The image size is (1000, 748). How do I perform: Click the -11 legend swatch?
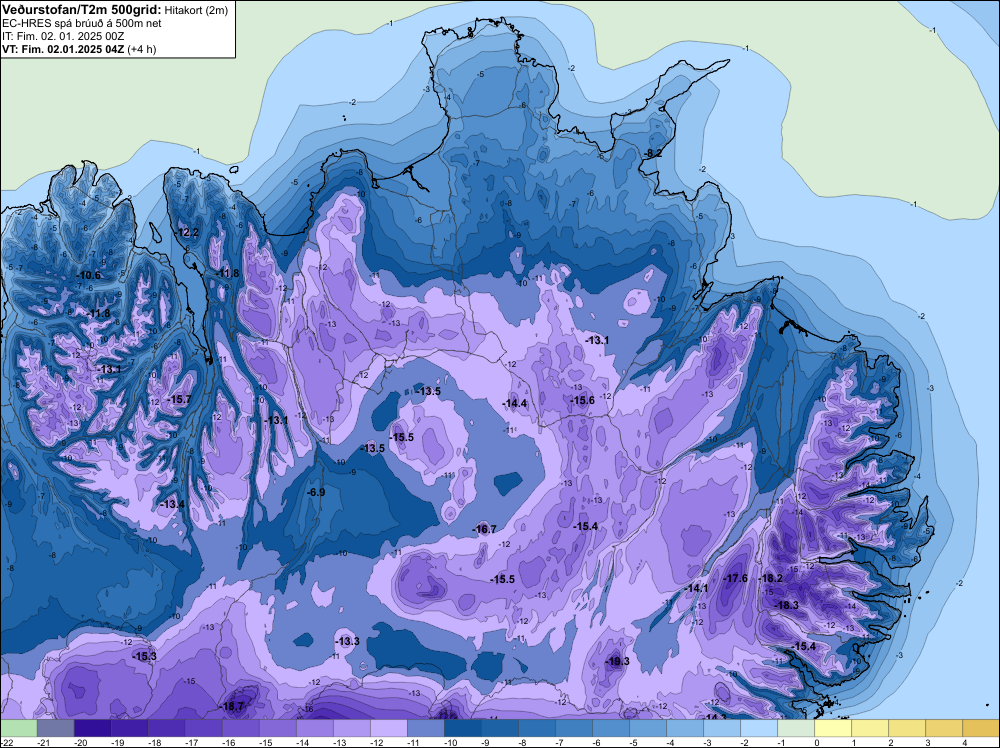[x=426, y=728]
